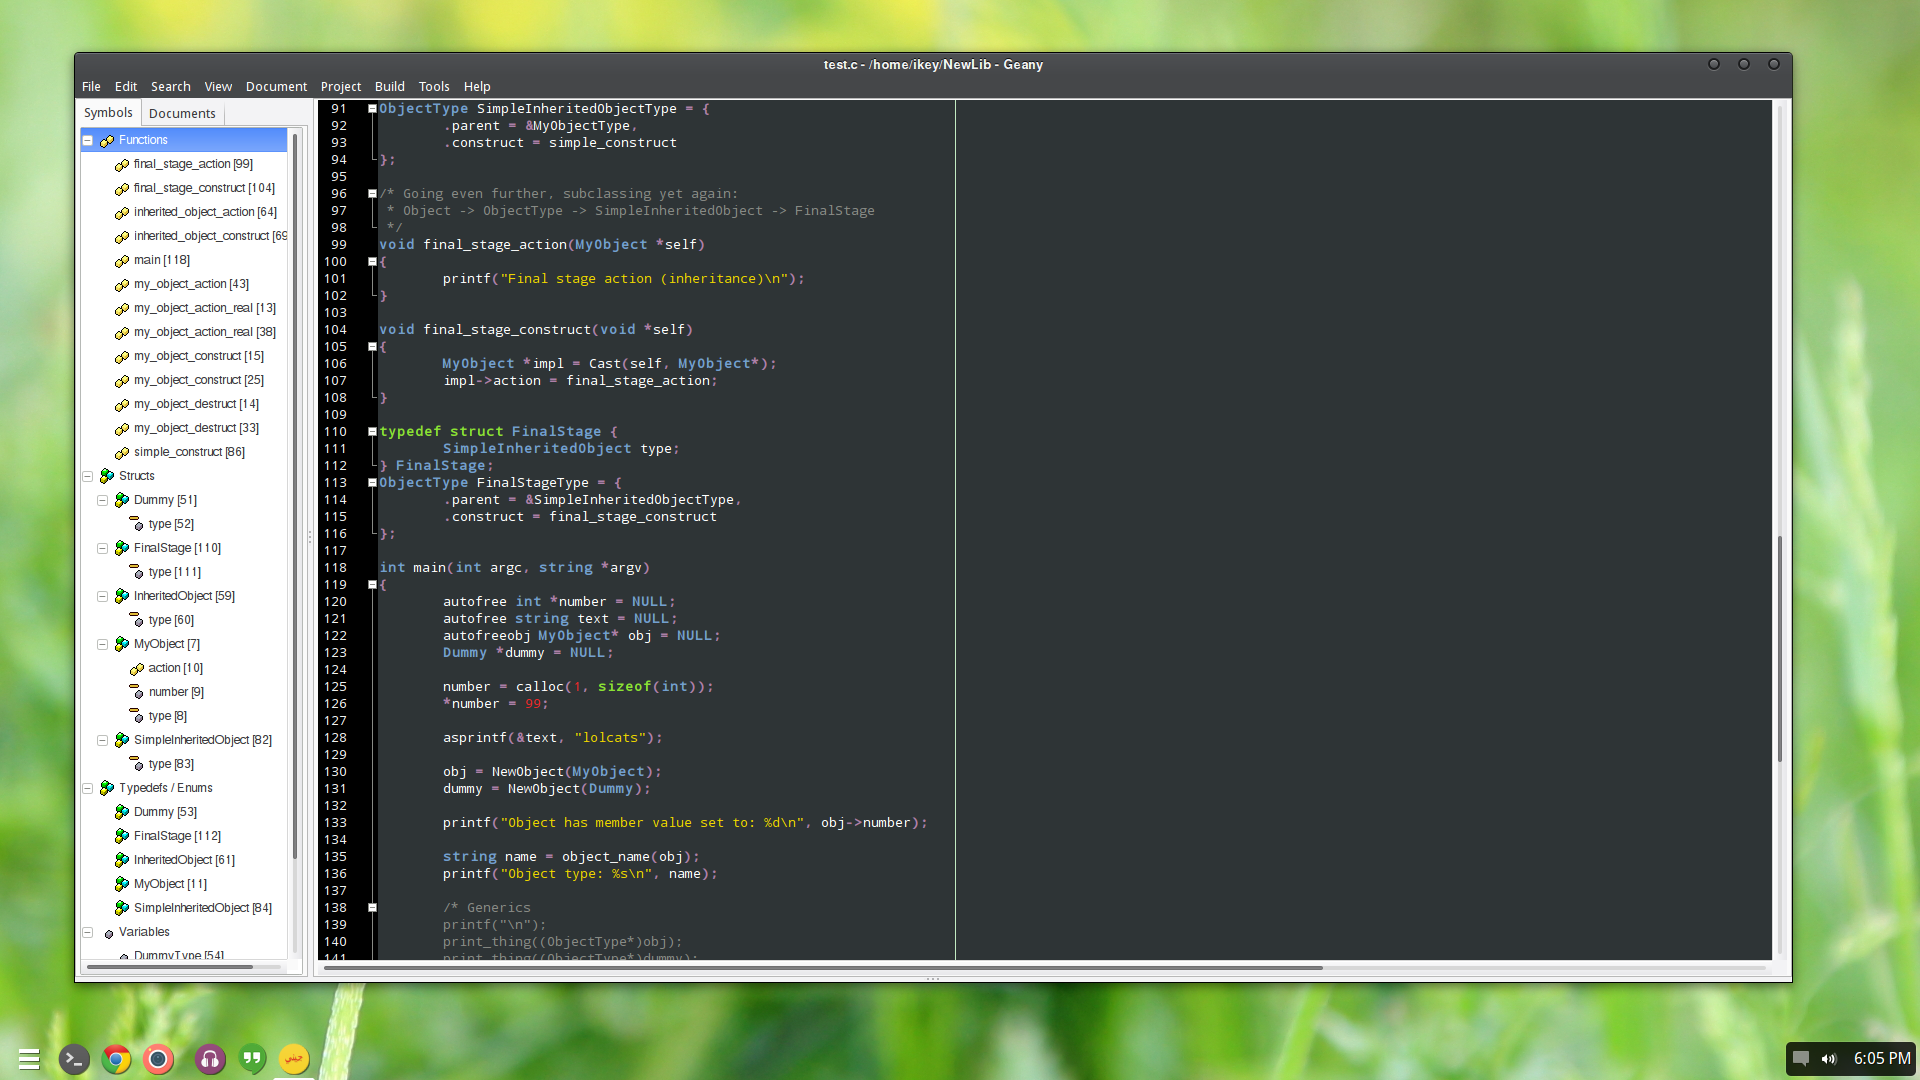Screen dimensions: 1920x1080
Task: Click the editor horizontal scrollbar
Action: point(822,968)
